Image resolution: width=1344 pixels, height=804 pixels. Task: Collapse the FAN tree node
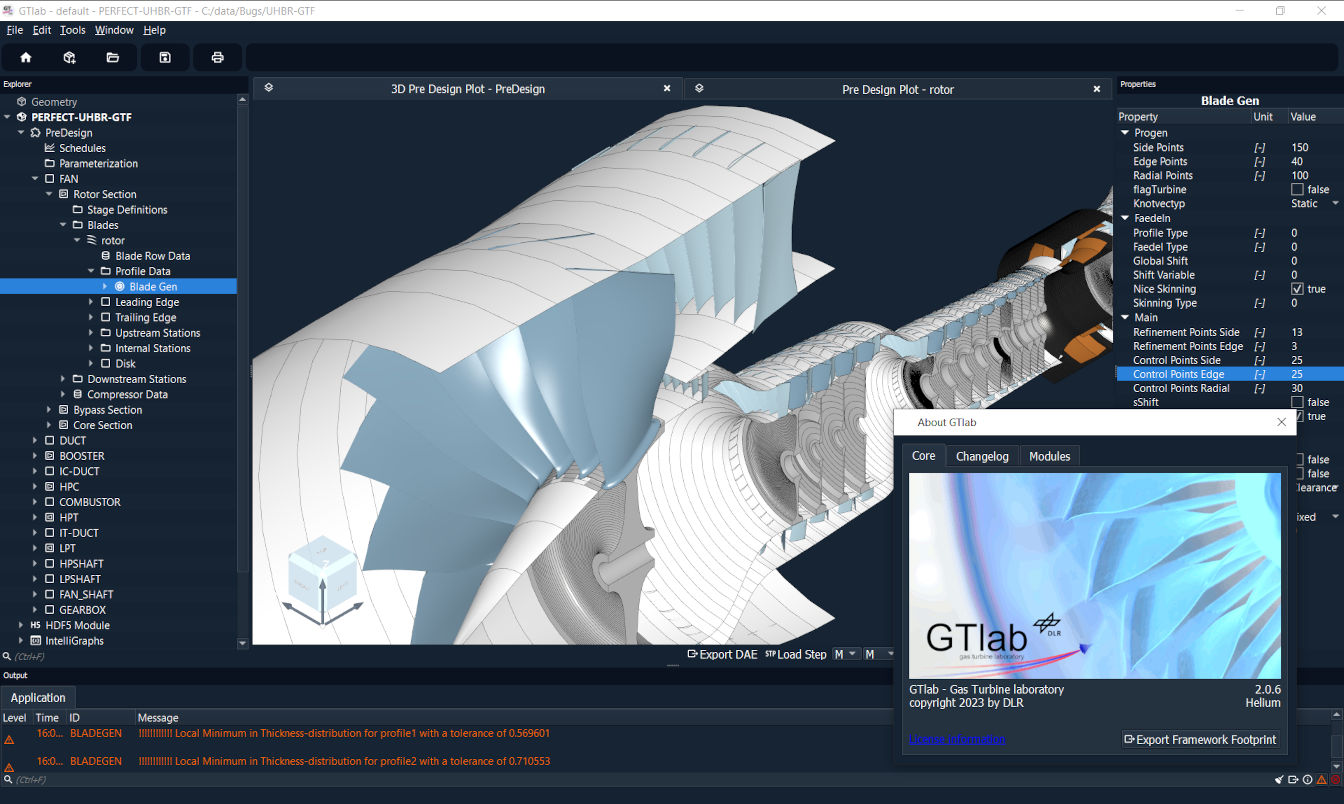click(x=36, y=179)
